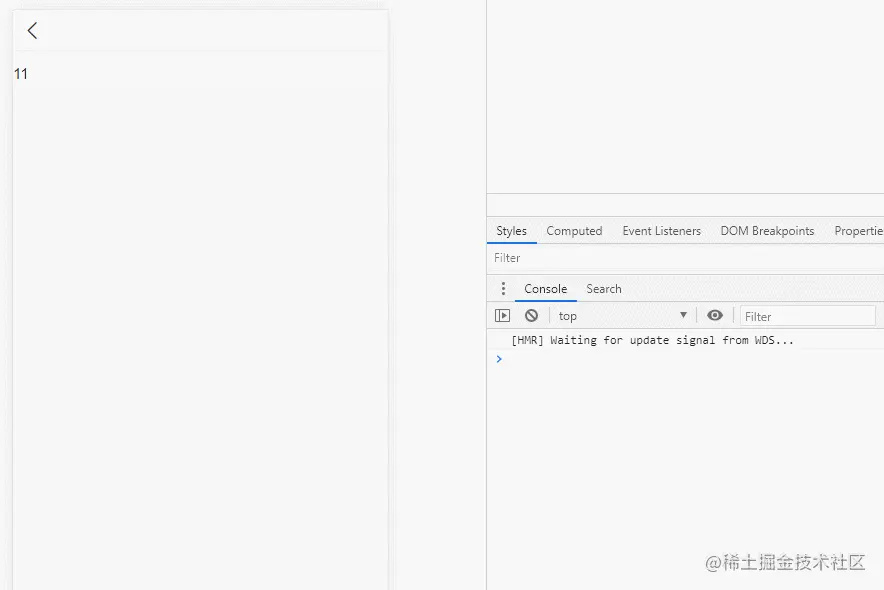The height and width of the screenshot is (590, 884).
Task: Create a live expression with eye icon
Action: click(714, 316)
